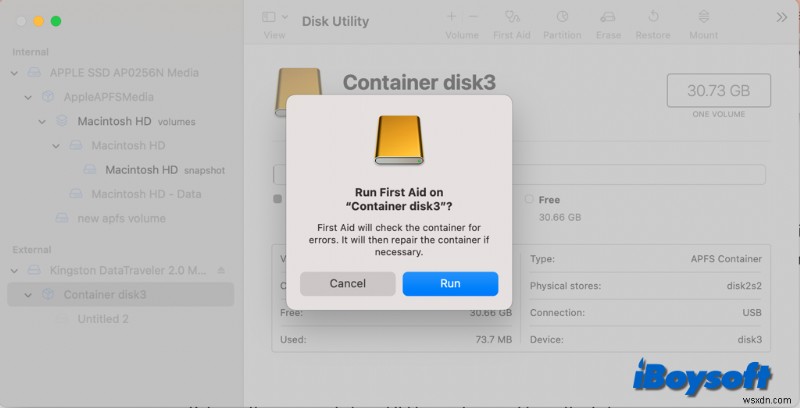This screenshot has width=800, height=408.
Task: Click the USB connection value
Action: point(752,313)
